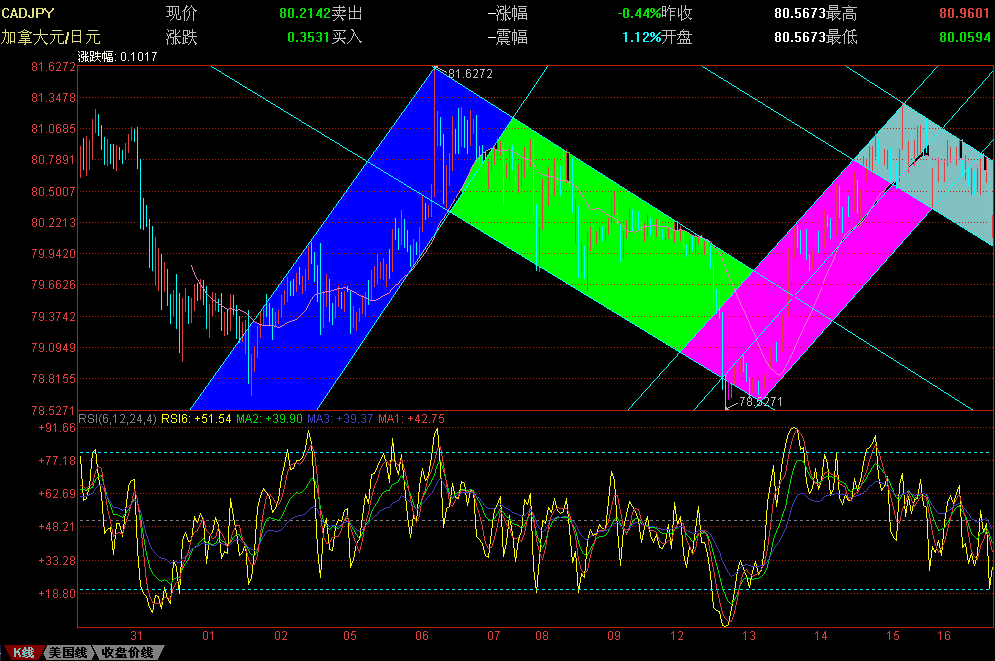Click the +62.69 RSI axis label
995x661 pixels.
pyautogui.click(x=57, y=494)
